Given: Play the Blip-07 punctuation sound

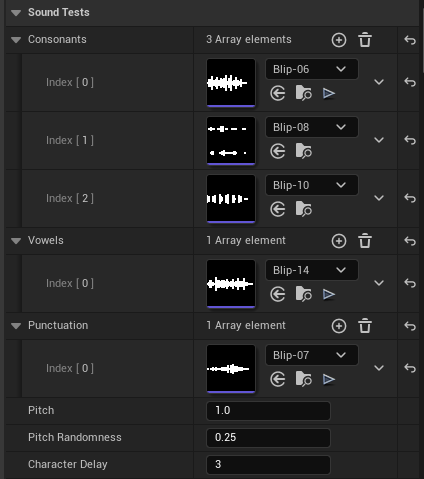Looking at the screenshot, I should tap(329, 379).
